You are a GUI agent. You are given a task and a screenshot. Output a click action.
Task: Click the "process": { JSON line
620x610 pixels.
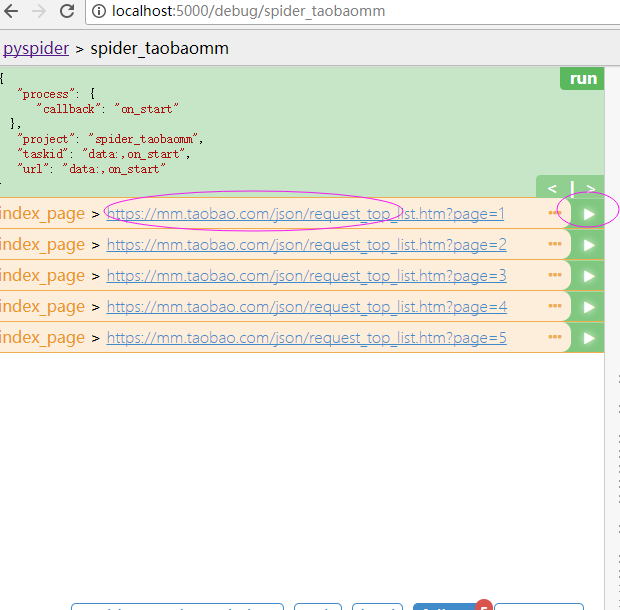tap(56, 94)
